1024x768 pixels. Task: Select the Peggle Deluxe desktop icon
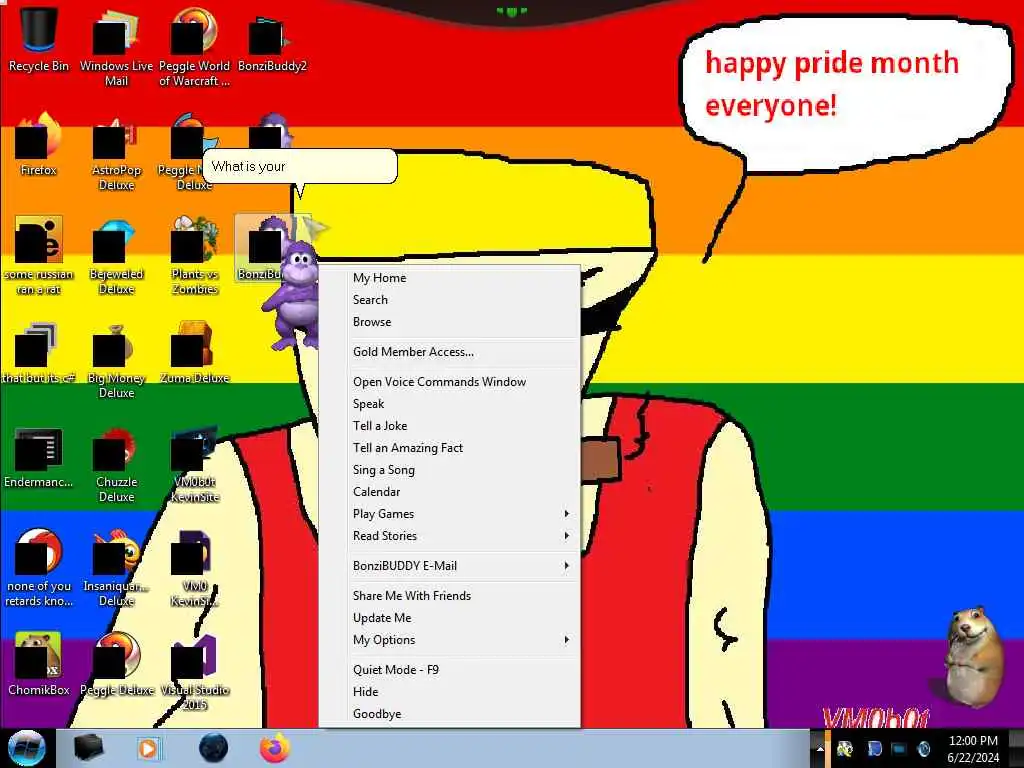click(x=116, y=664)
